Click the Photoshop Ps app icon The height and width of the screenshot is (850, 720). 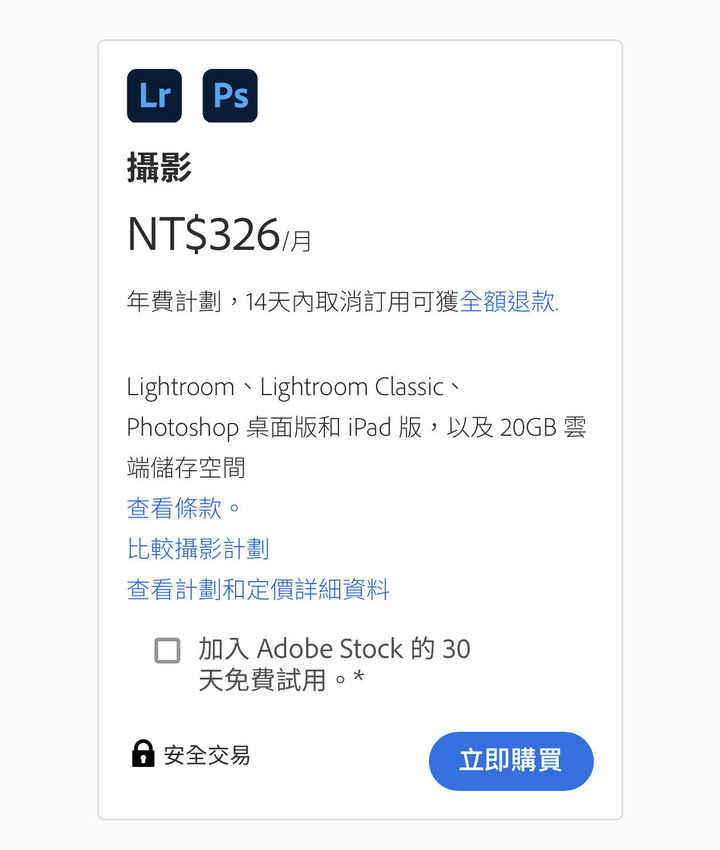pyautogui.click(x=230, y=95)
